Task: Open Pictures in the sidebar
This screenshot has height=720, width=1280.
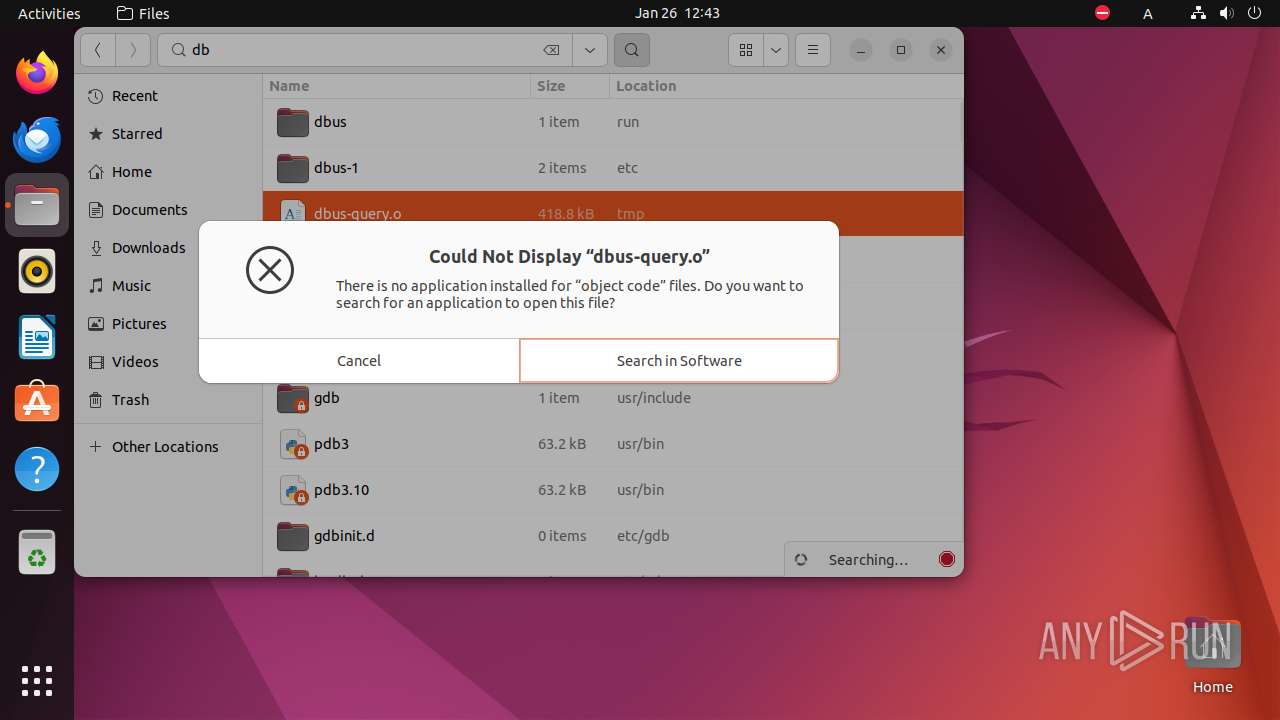Action: click(x=168, y=324)
